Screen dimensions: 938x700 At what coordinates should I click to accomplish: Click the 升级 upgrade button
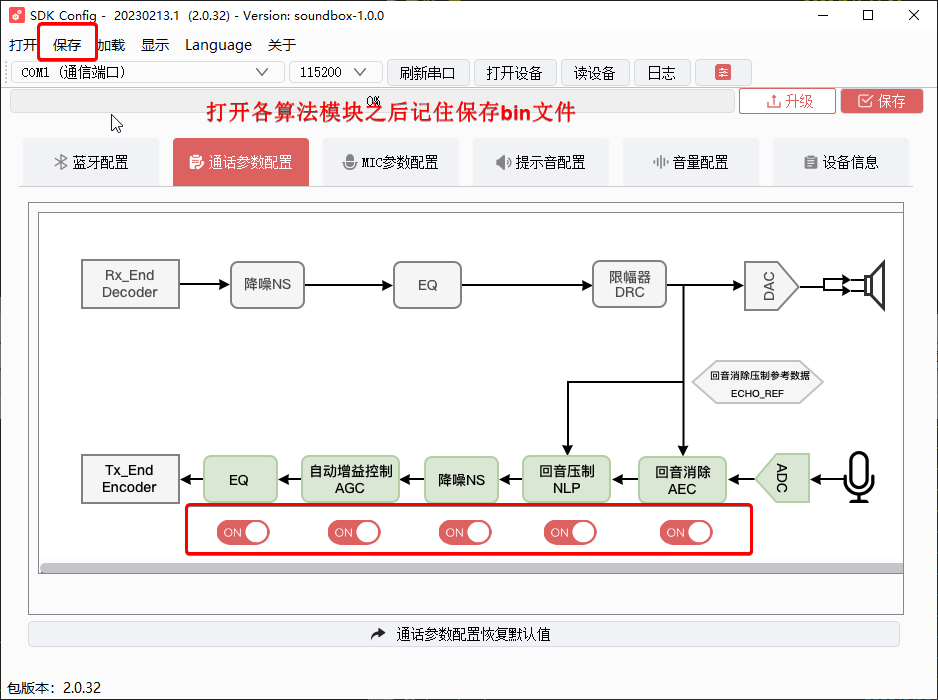tap(787, 101)
